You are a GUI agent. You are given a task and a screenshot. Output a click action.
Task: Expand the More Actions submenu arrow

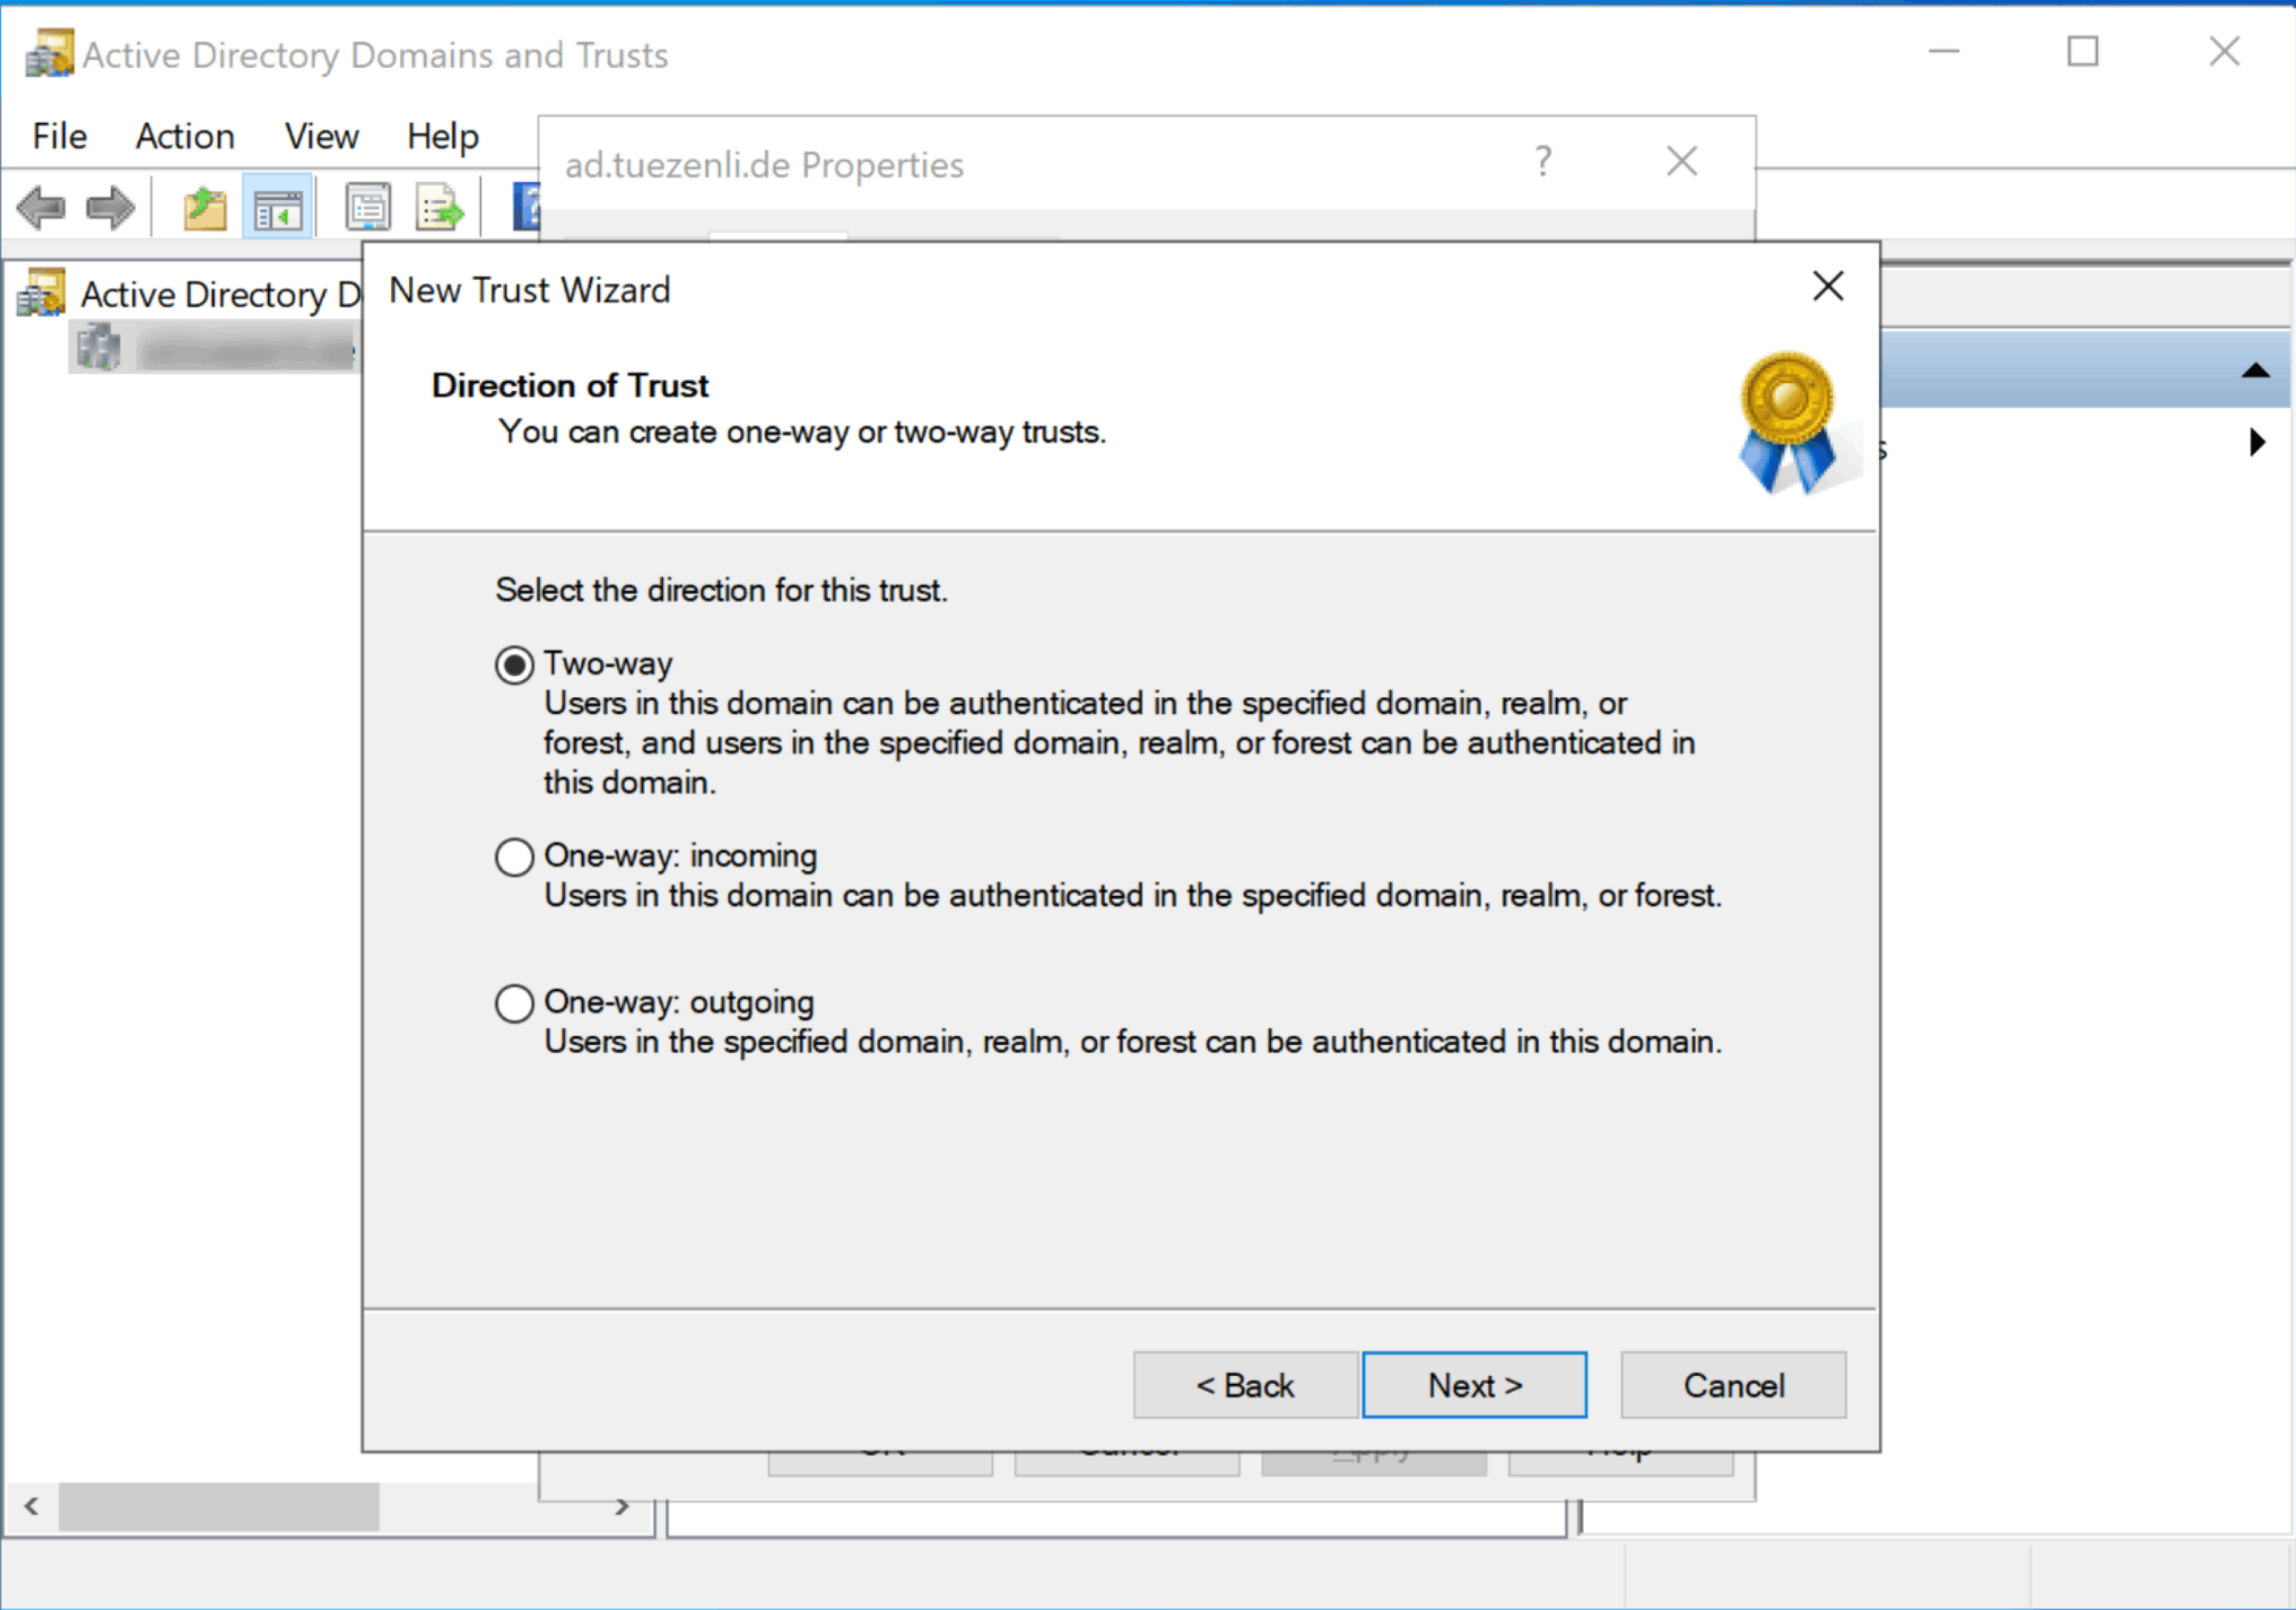tap(2257, 442)
